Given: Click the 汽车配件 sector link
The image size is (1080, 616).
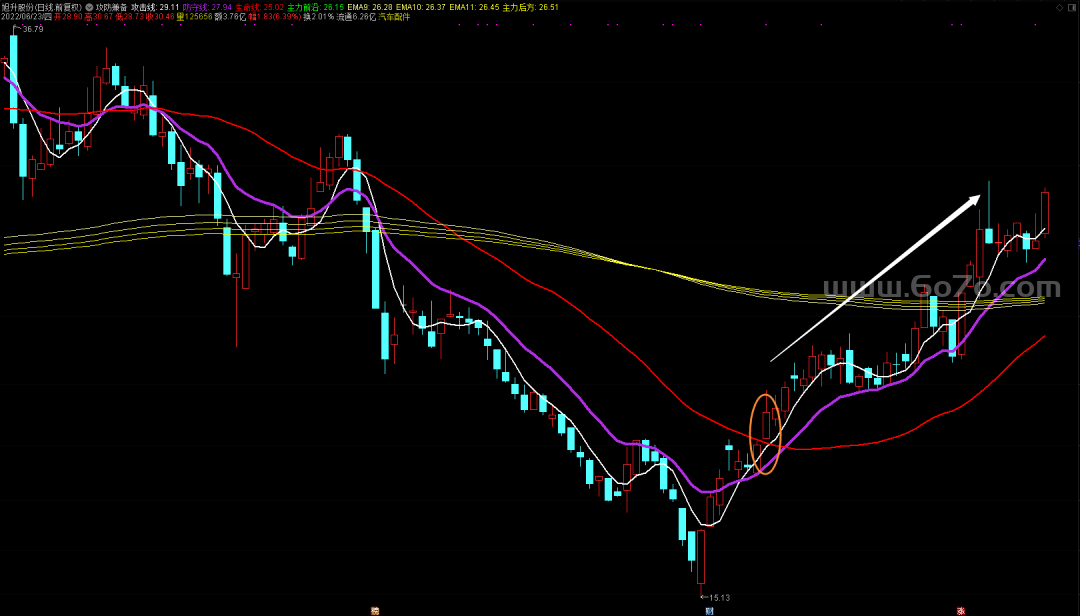Looking at the screenshot, I should [x=394, y=17].
